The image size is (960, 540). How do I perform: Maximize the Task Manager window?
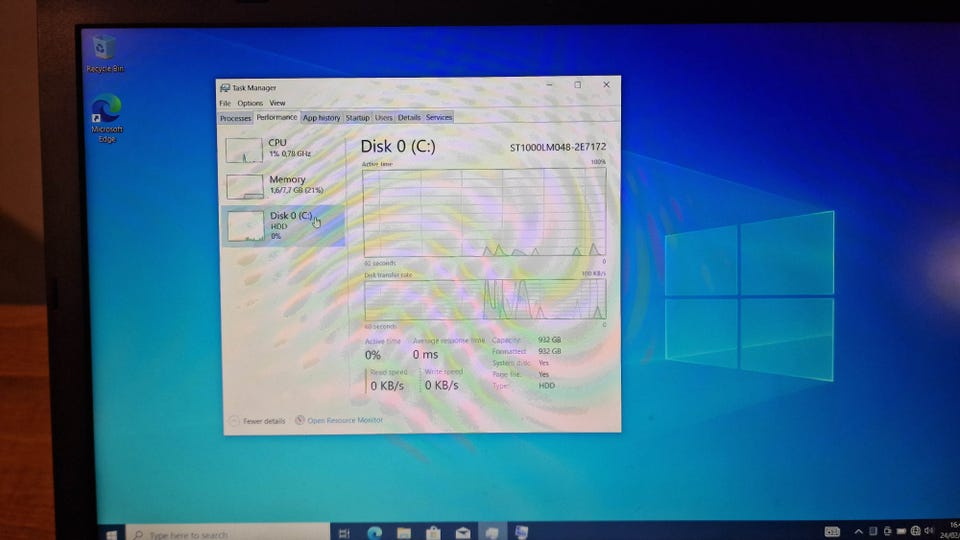(x=577, y=84)
